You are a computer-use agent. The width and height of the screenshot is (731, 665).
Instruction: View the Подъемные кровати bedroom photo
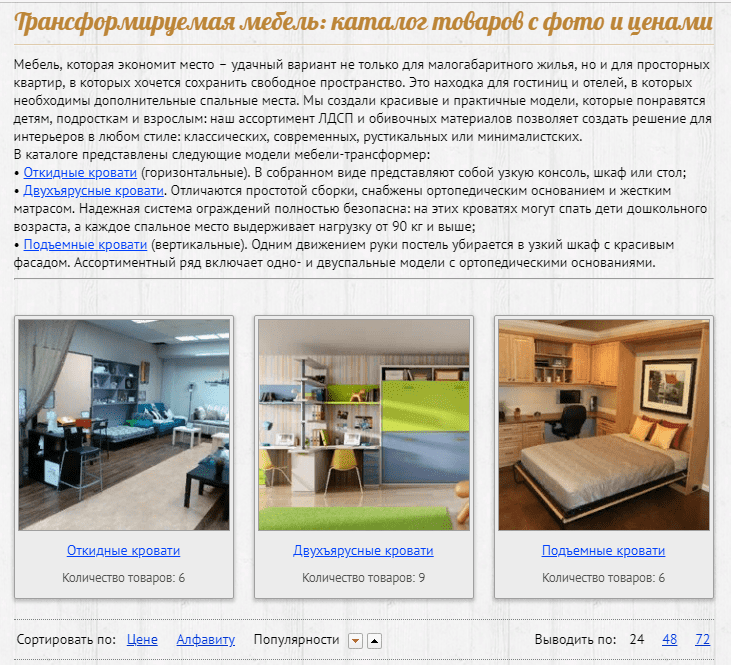(604, 425)
